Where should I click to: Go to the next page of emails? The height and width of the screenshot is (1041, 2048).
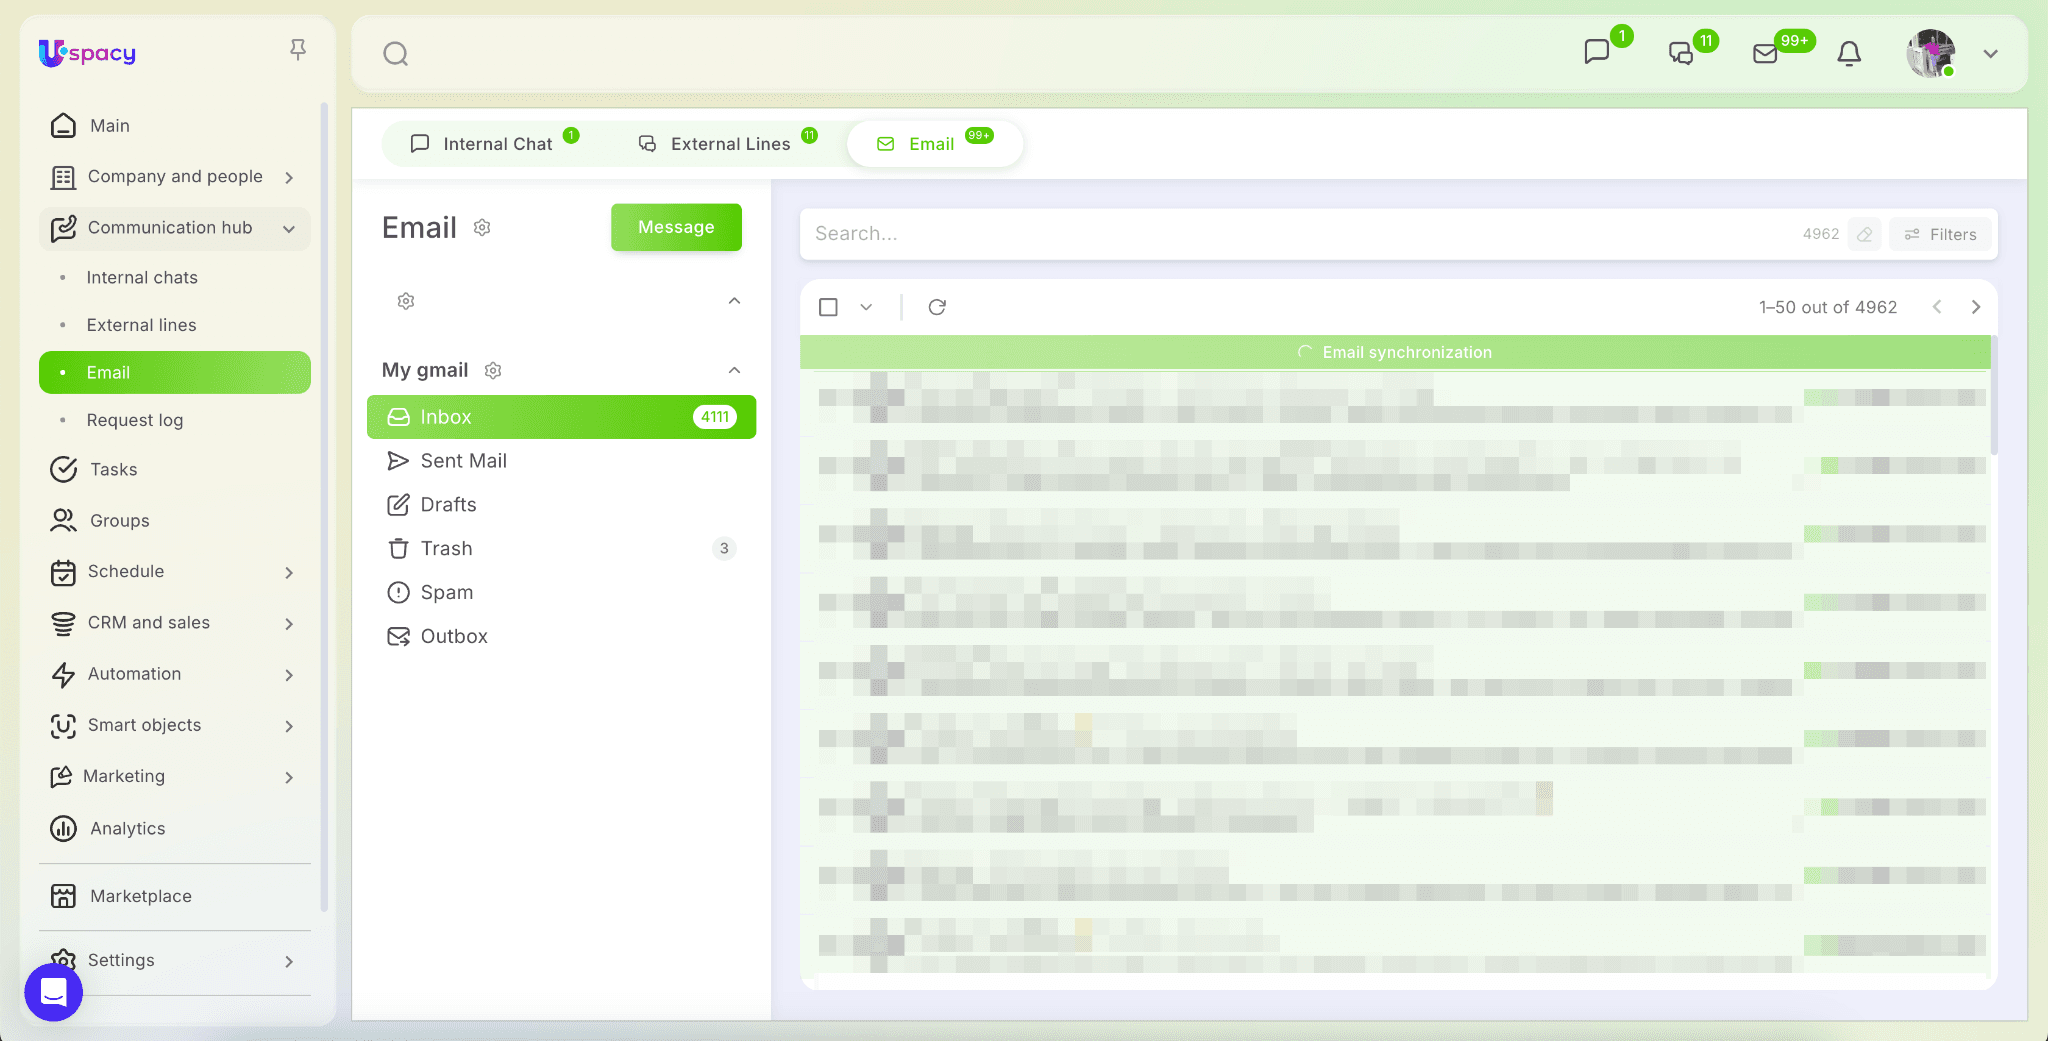click(1975, 307)
